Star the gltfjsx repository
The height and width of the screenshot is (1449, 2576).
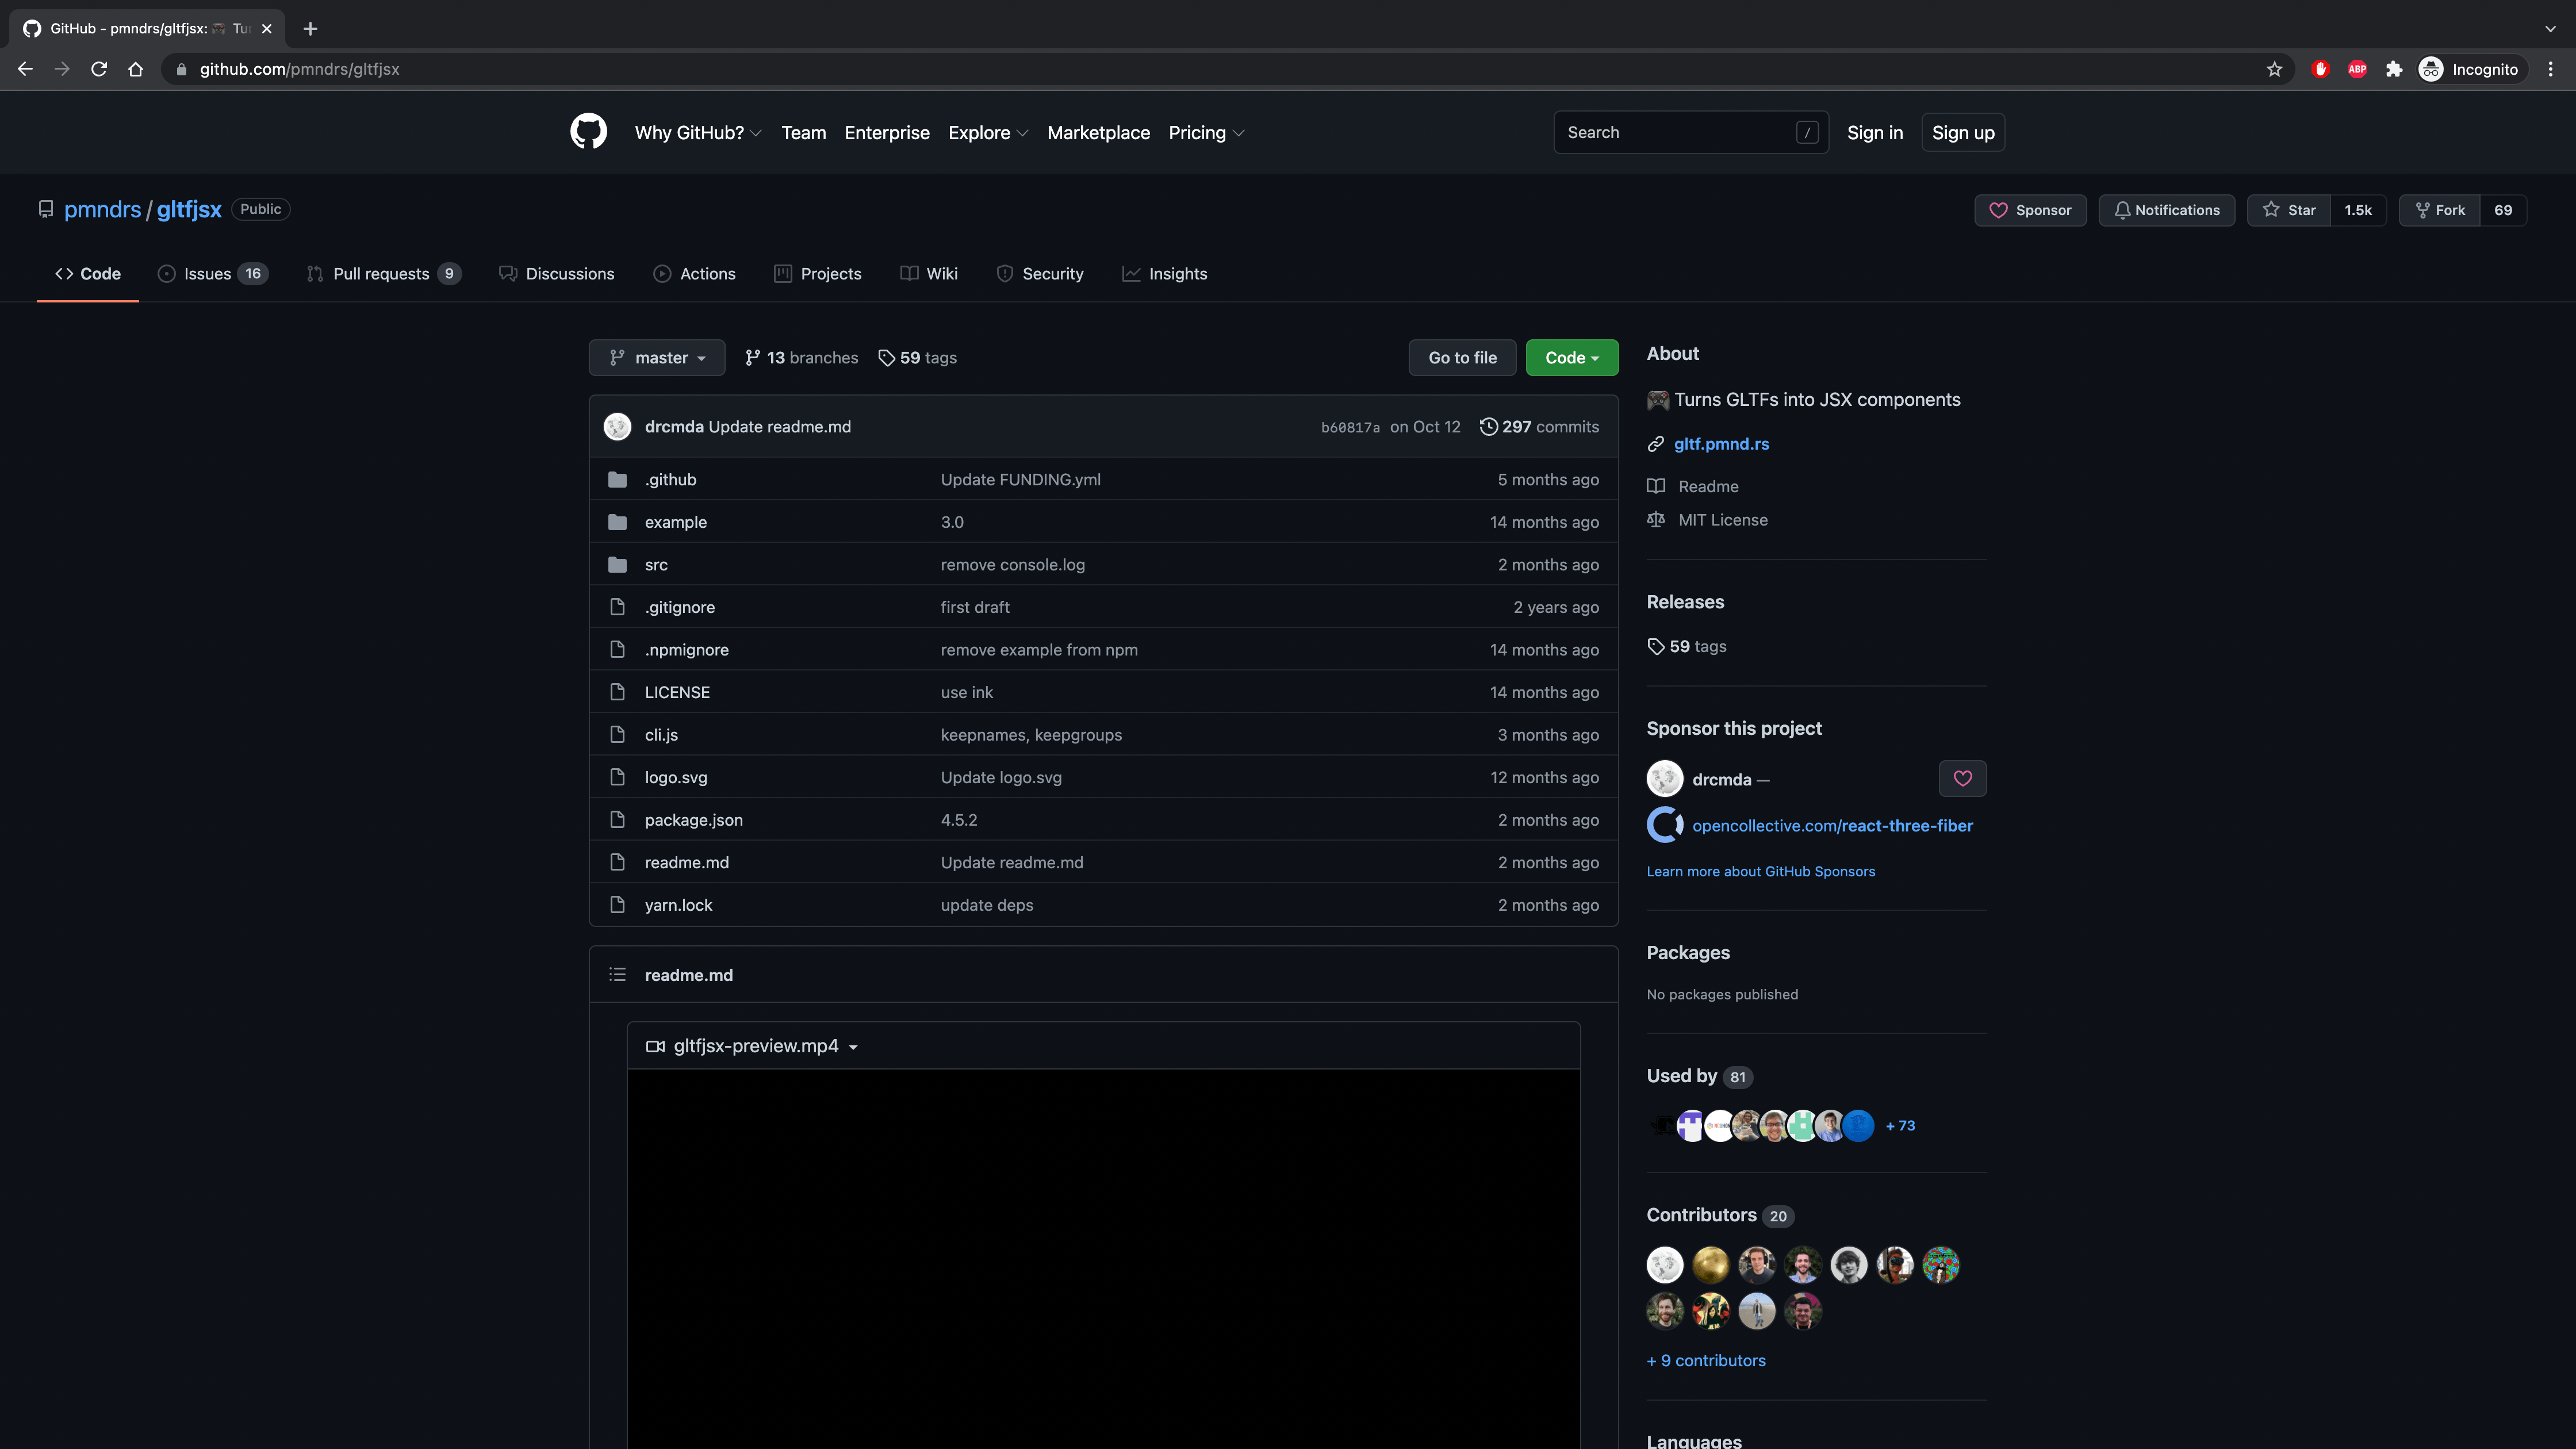point(2290,210)
